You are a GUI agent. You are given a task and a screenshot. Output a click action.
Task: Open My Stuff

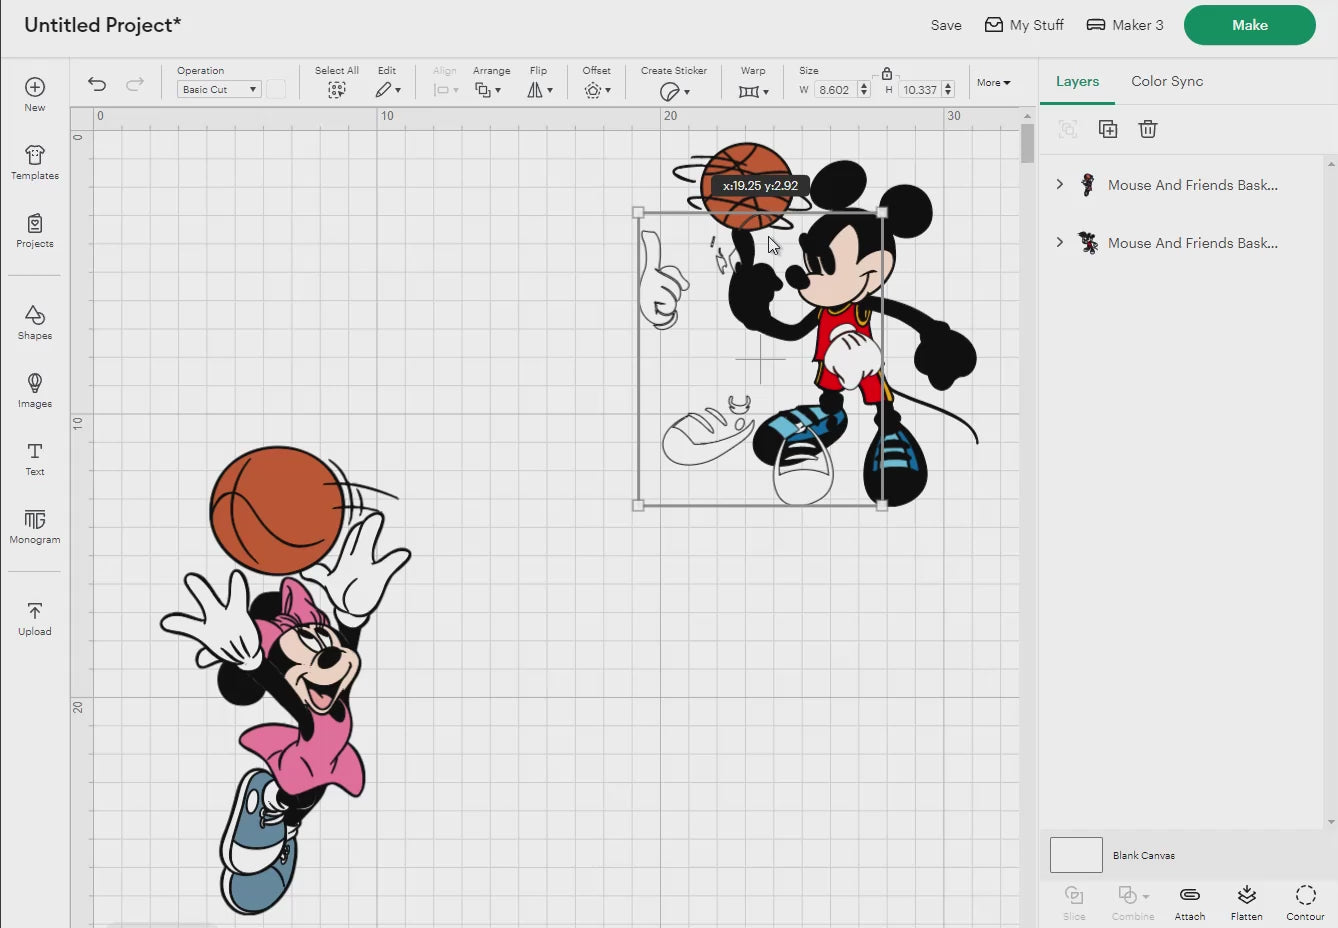point(1024,25)
